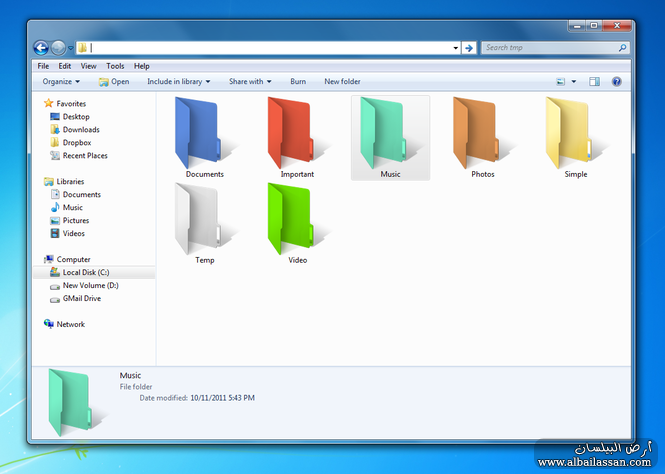Click the Forward navigation arrow
This screenshot has width=665, height=474.
58,48
